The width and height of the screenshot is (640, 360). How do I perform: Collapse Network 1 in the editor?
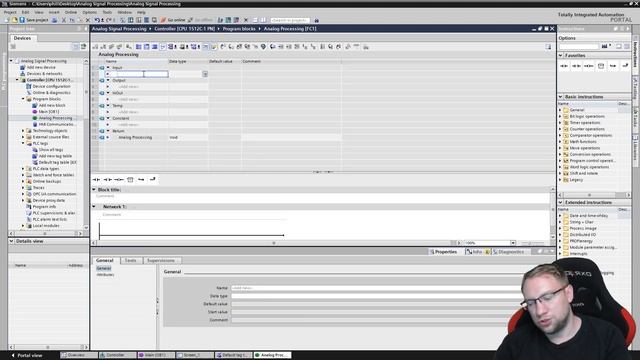[x=94, y=207]
